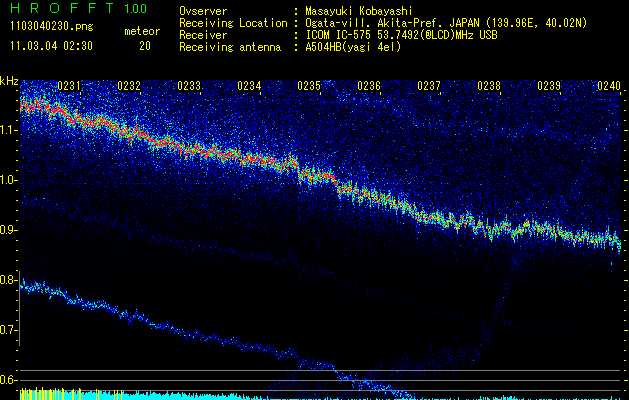Click the 0233 time marker

coord(189,86)
